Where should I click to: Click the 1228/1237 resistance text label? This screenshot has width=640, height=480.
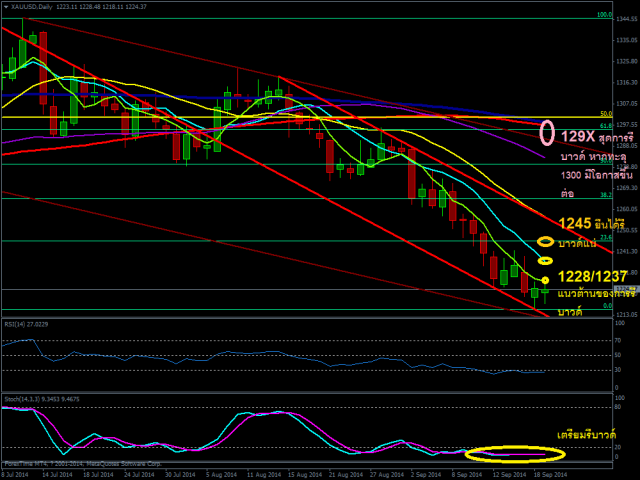tap(592, 276)
